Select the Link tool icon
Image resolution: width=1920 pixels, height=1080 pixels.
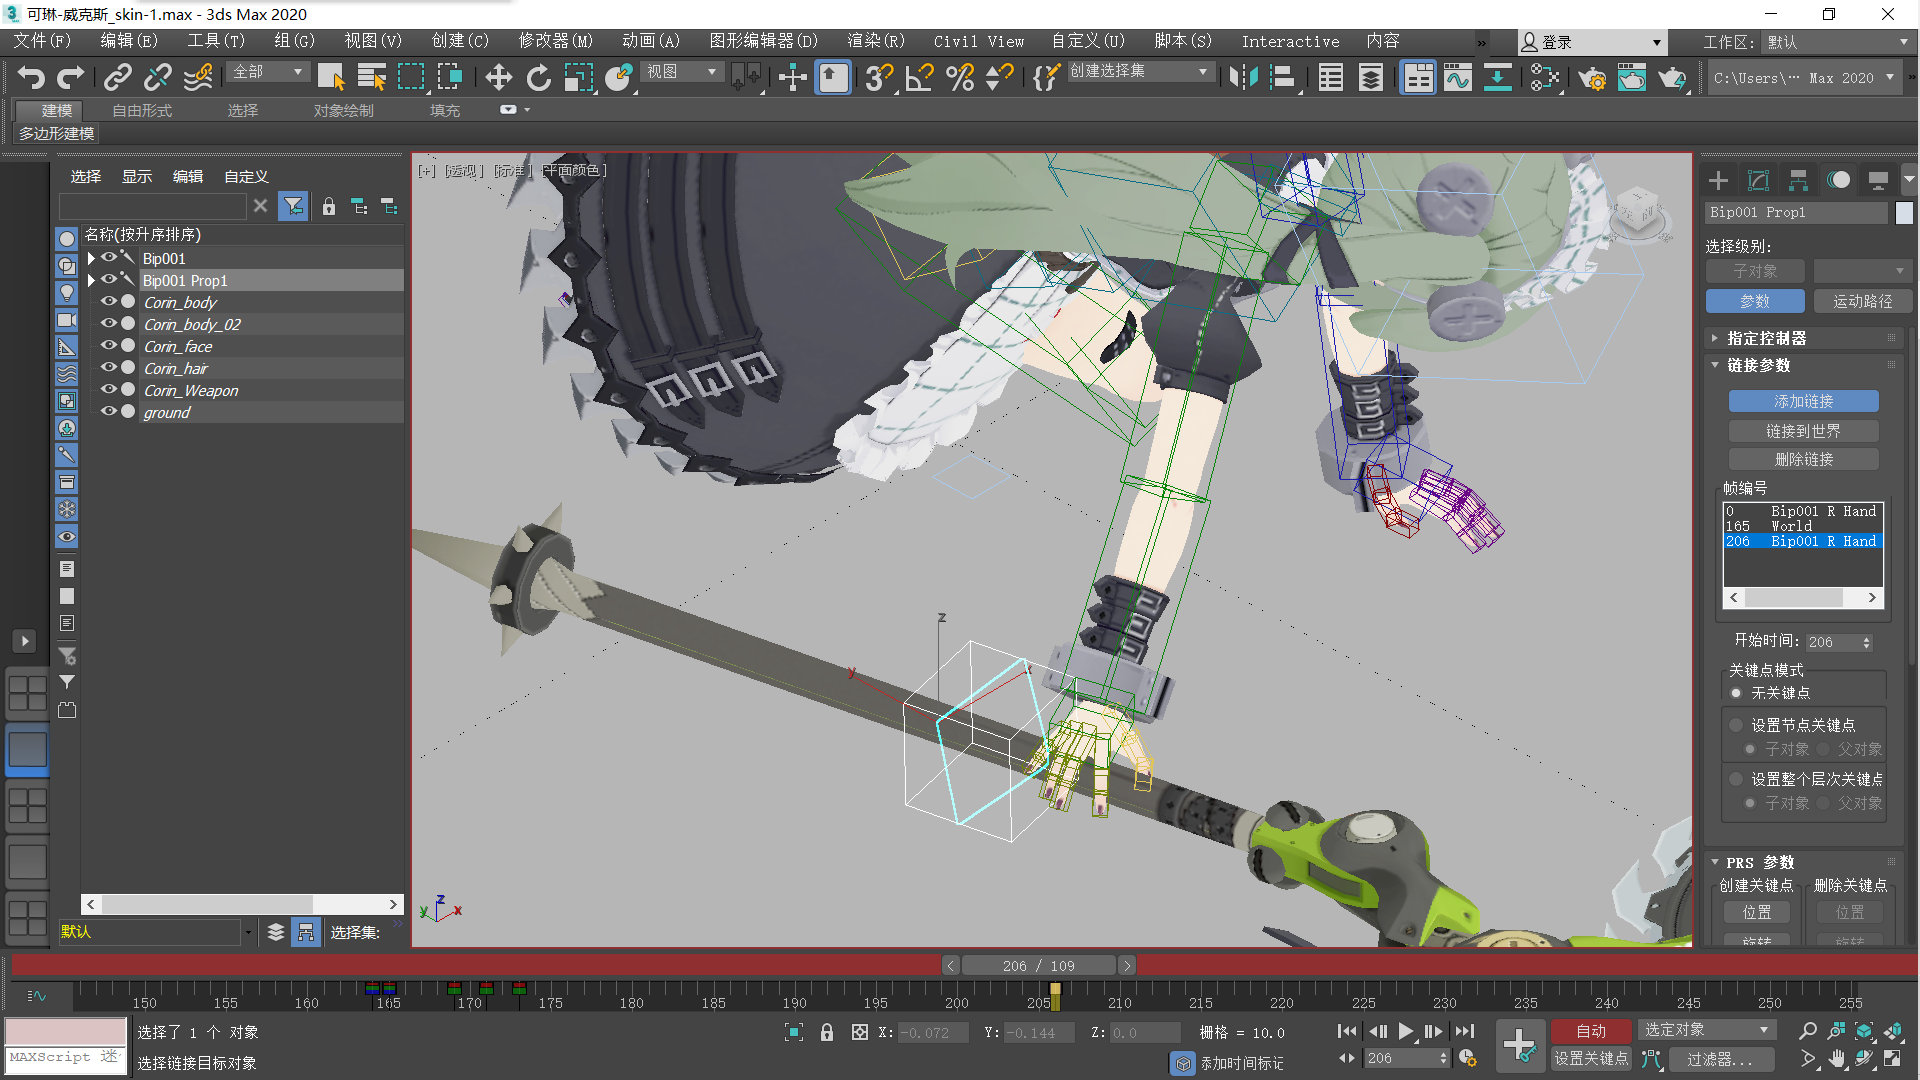118,77
